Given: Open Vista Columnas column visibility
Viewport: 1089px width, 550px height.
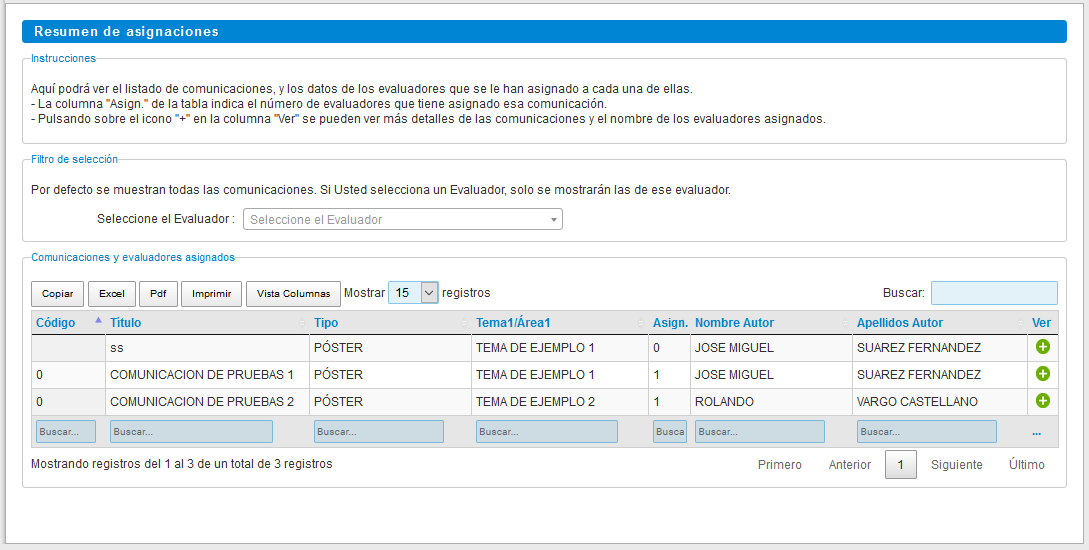Looking at the screenshot, I should click(x=293, y=294).
